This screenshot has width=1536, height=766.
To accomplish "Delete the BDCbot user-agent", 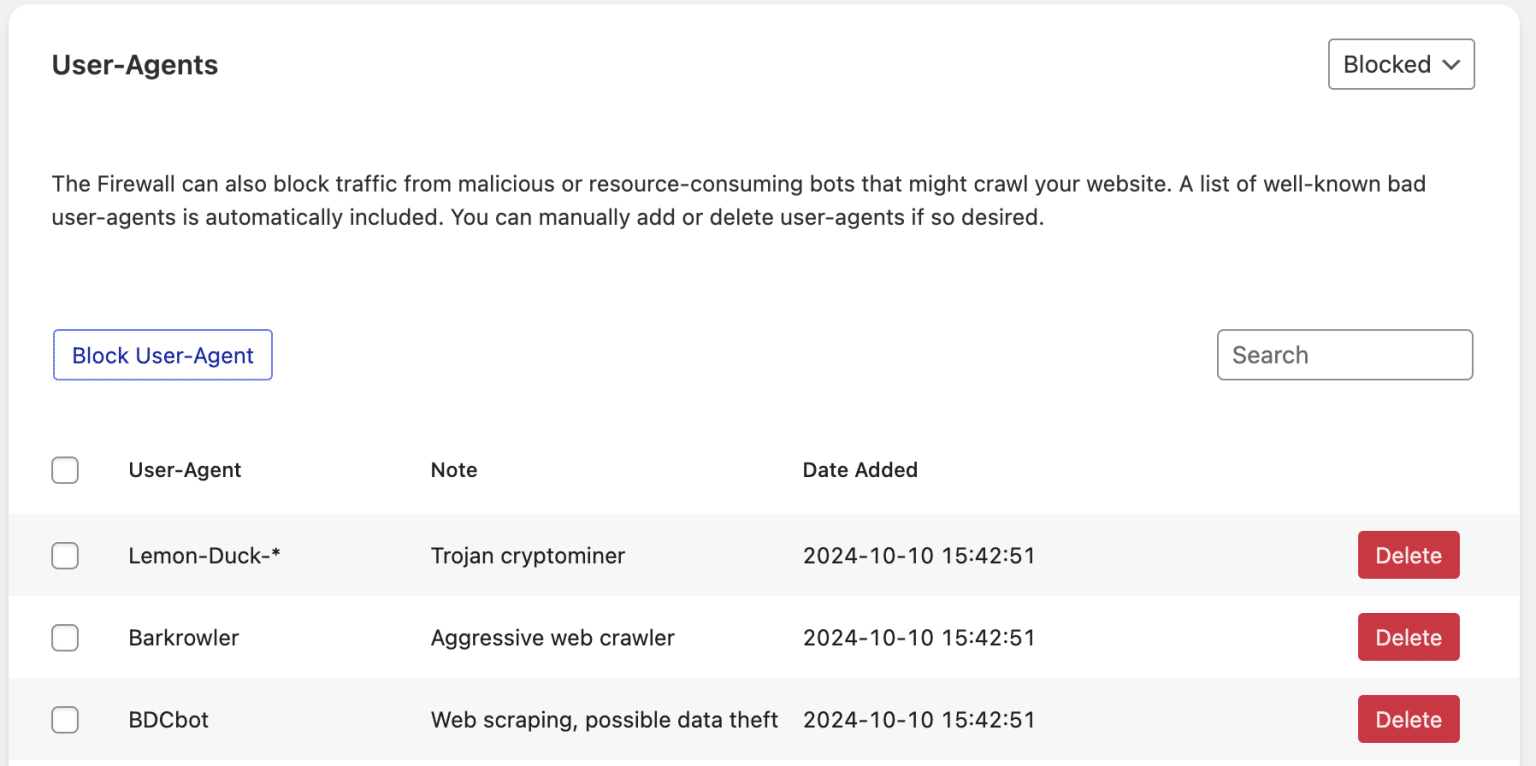I will point(1408,719).
